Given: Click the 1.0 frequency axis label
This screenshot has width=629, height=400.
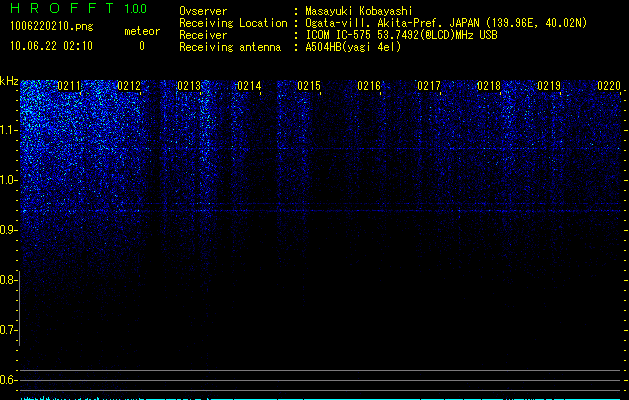Looking at the screenshot, I should [x=9, y=180].
